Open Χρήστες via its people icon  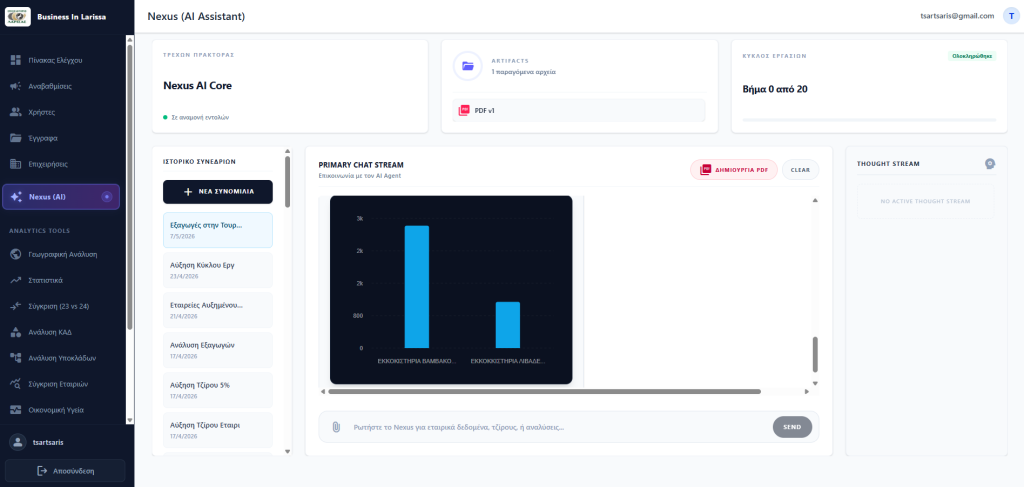(x=16, y=112)
